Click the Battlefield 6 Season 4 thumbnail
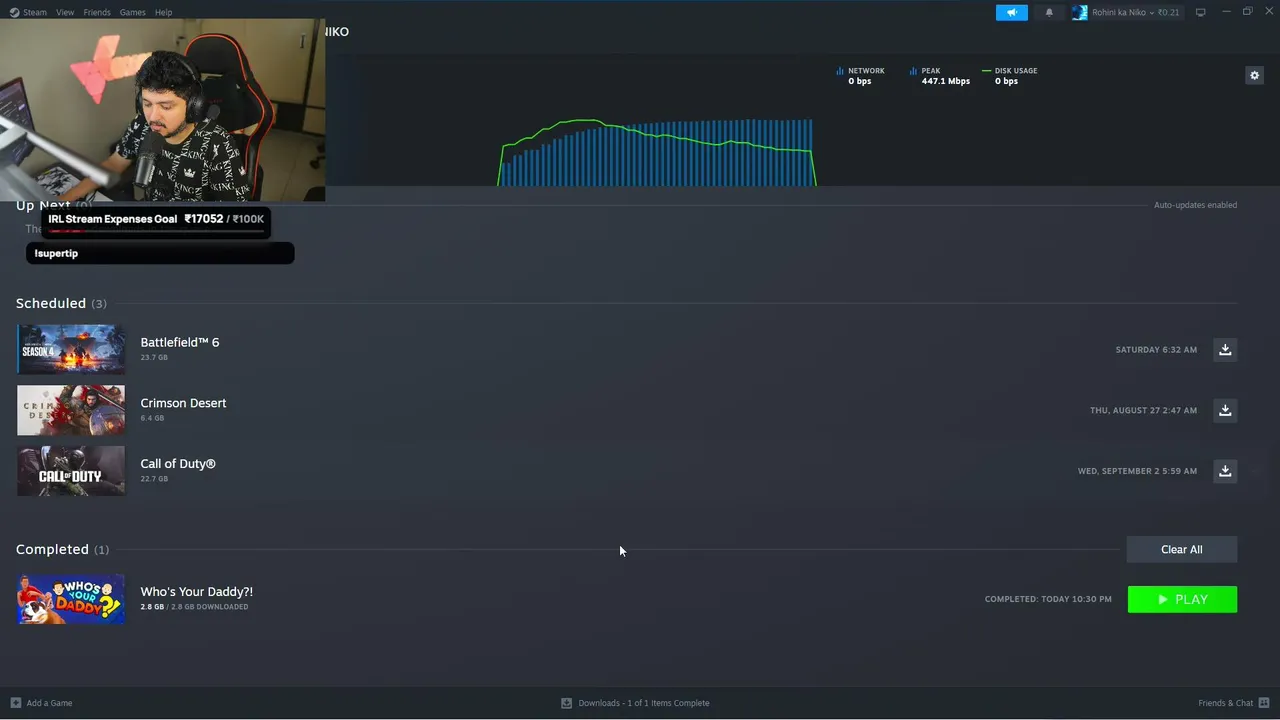This screenshot has width=1280, height=720. click(71, 349)
